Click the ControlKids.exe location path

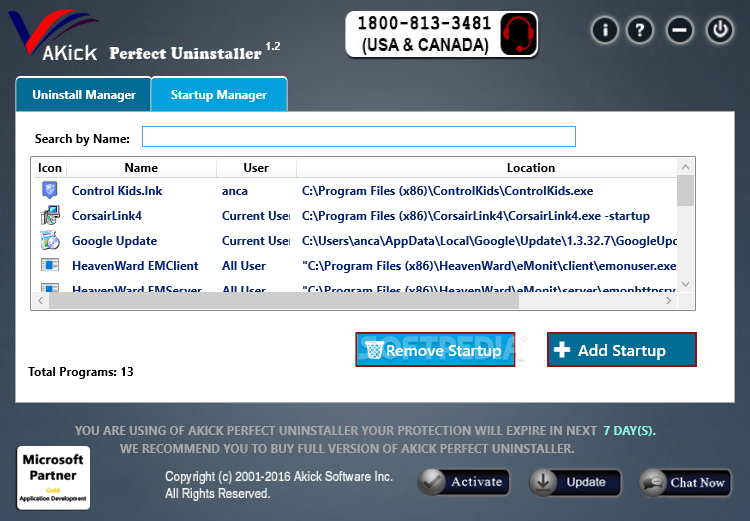click(x=447, y=190)
